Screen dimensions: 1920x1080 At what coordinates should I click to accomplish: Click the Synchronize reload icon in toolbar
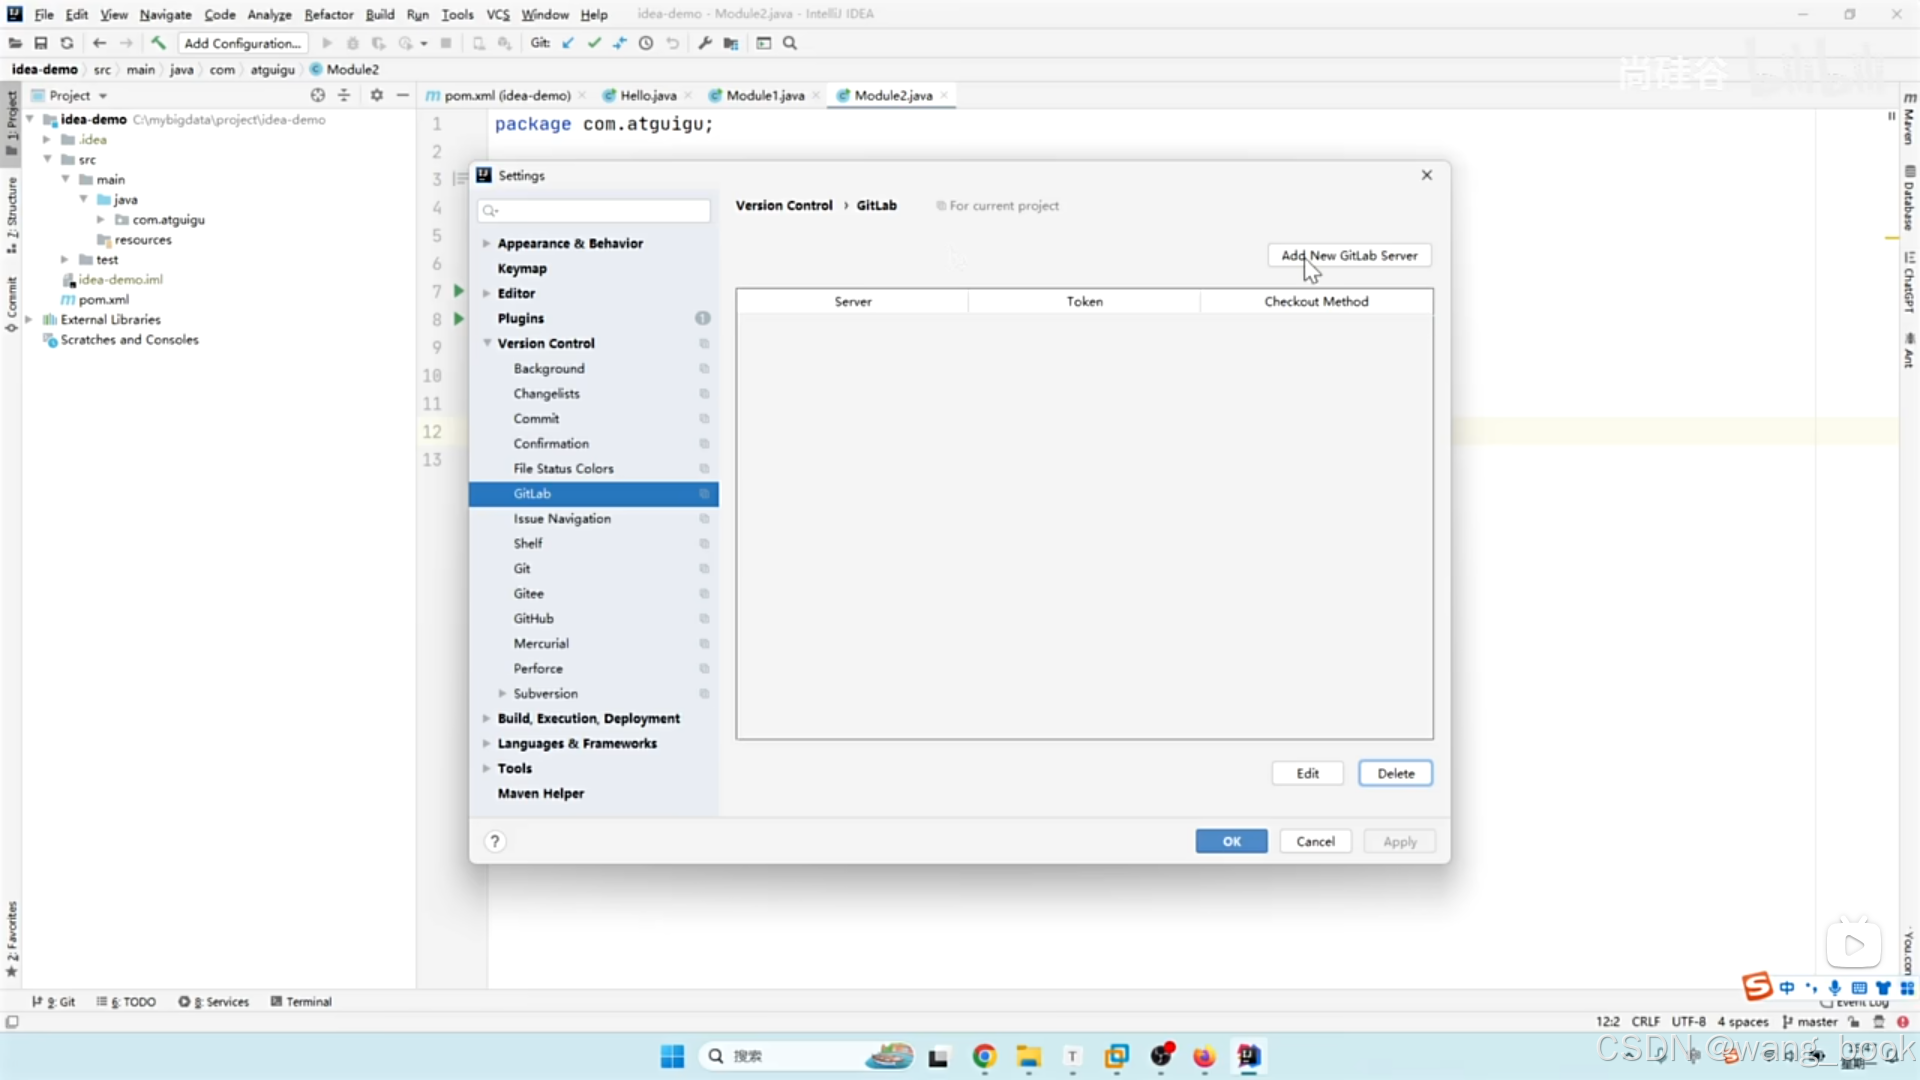point(67,43)
